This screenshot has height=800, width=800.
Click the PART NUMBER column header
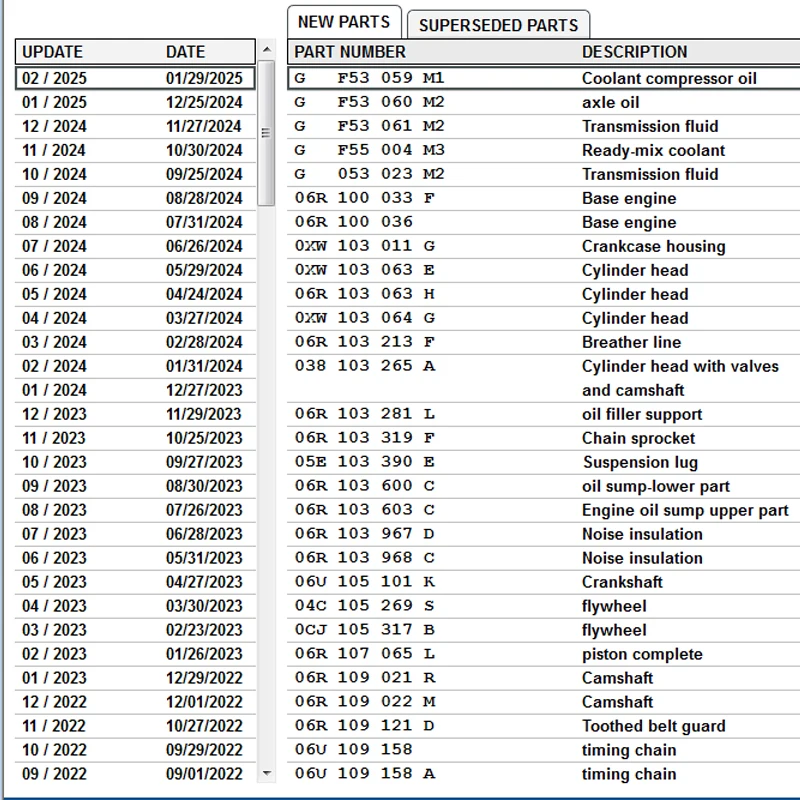click(x=349, y=52)
